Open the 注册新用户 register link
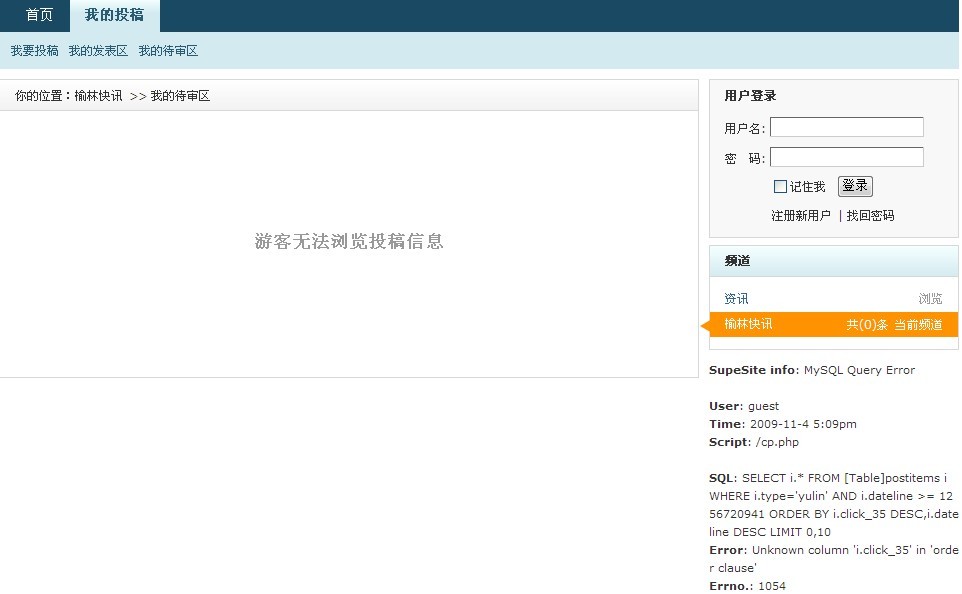This screenshot has height=594, width=962. (801, 216)
